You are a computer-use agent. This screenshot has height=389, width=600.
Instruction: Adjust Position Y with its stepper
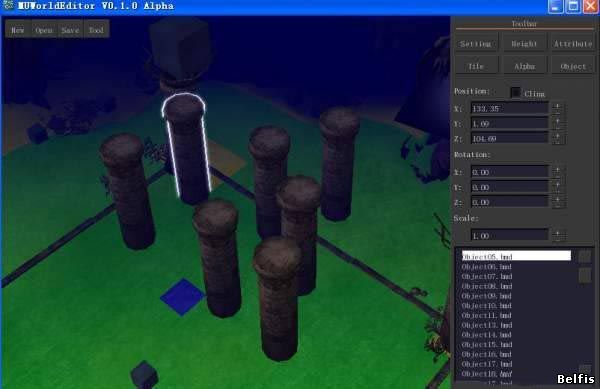(558, 123)
